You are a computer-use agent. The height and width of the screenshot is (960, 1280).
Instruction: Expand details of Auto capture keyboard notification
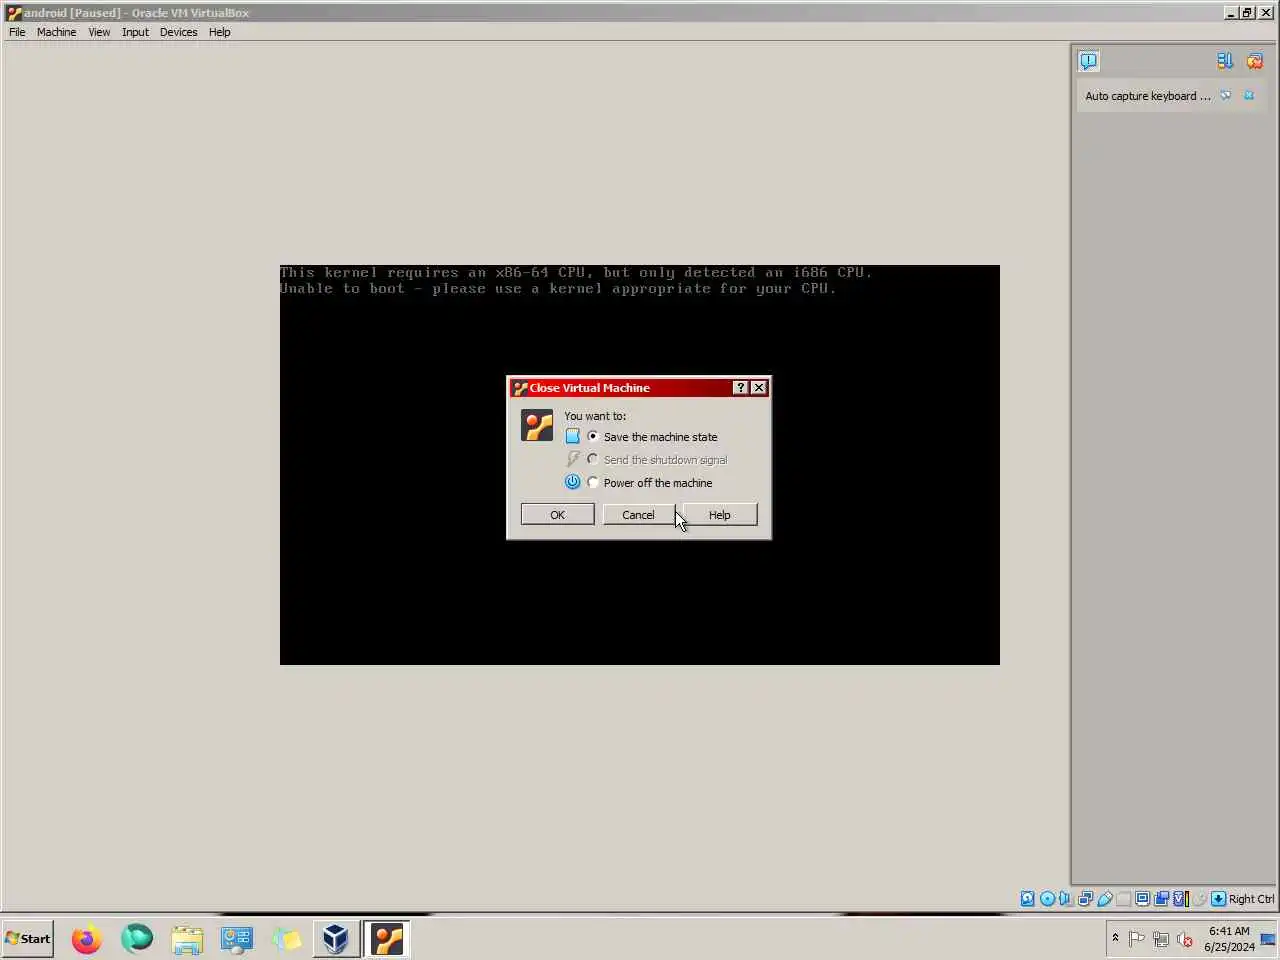pos(1226,96)
